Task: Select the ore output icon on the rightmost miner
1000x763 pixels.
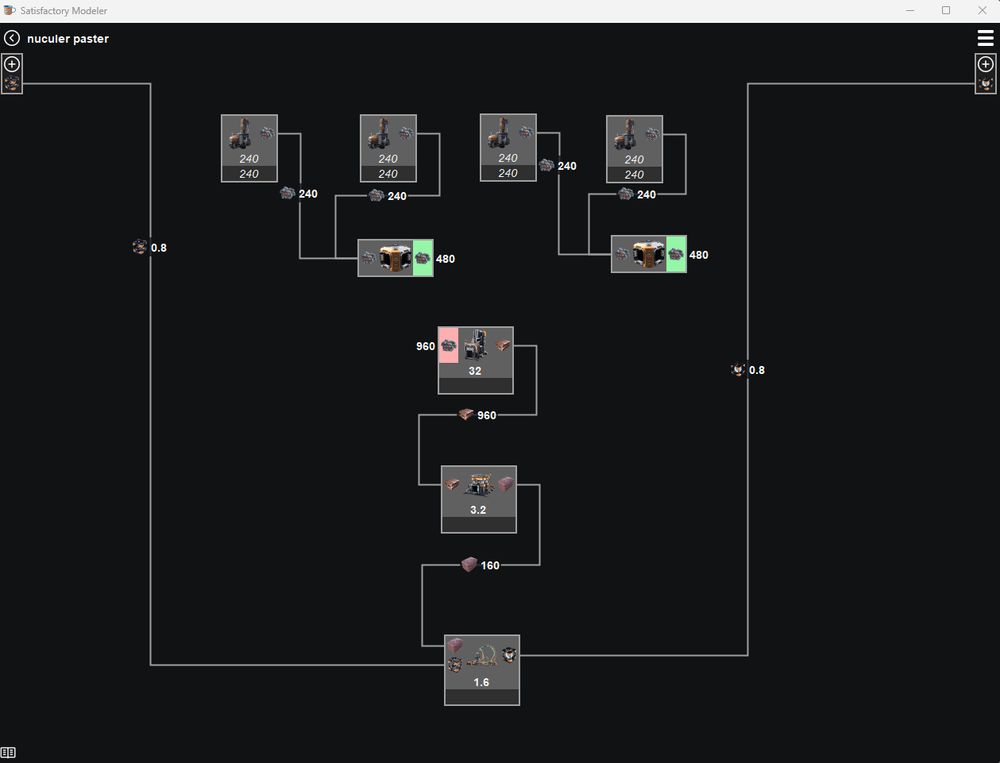Action: click(x=652, y=134)
